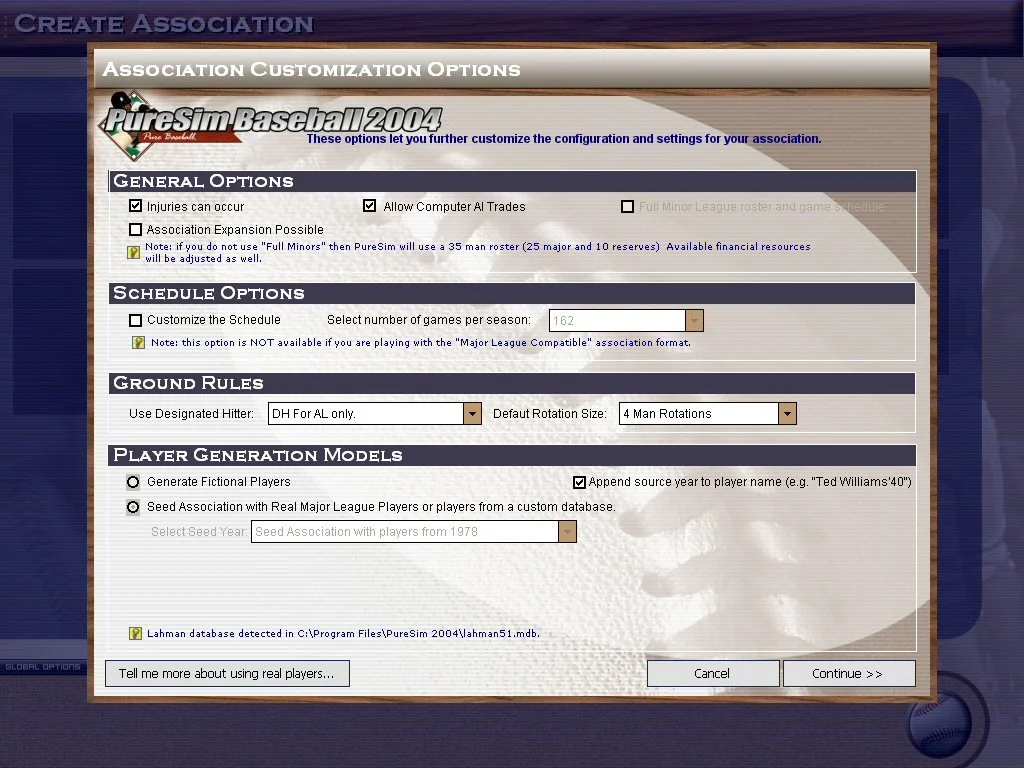Click the note icon under Schedule Options
This screenshot has height=768, width=1024.
pos(139,343)
